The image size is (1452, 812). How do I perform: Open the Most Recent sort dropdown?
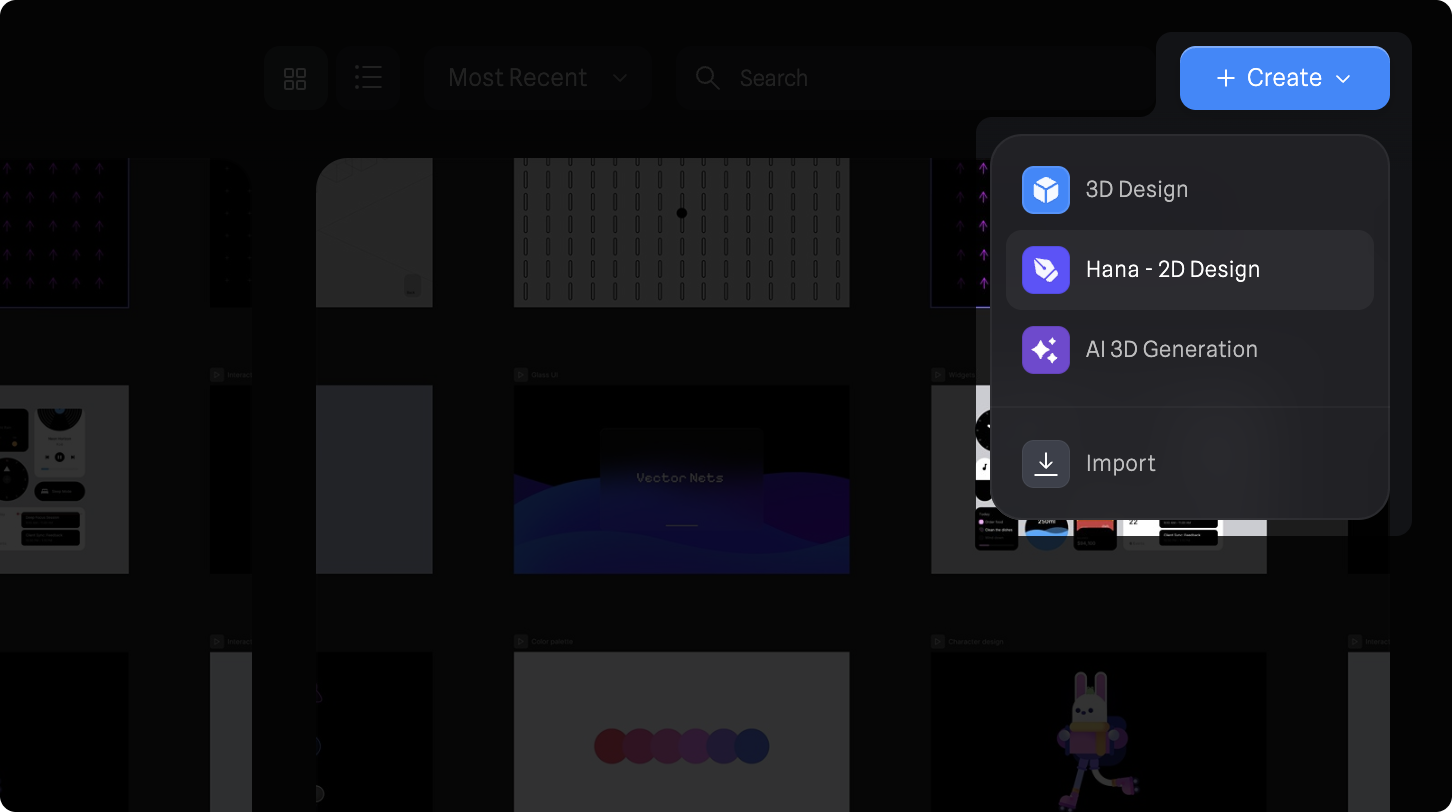point(537,78)
